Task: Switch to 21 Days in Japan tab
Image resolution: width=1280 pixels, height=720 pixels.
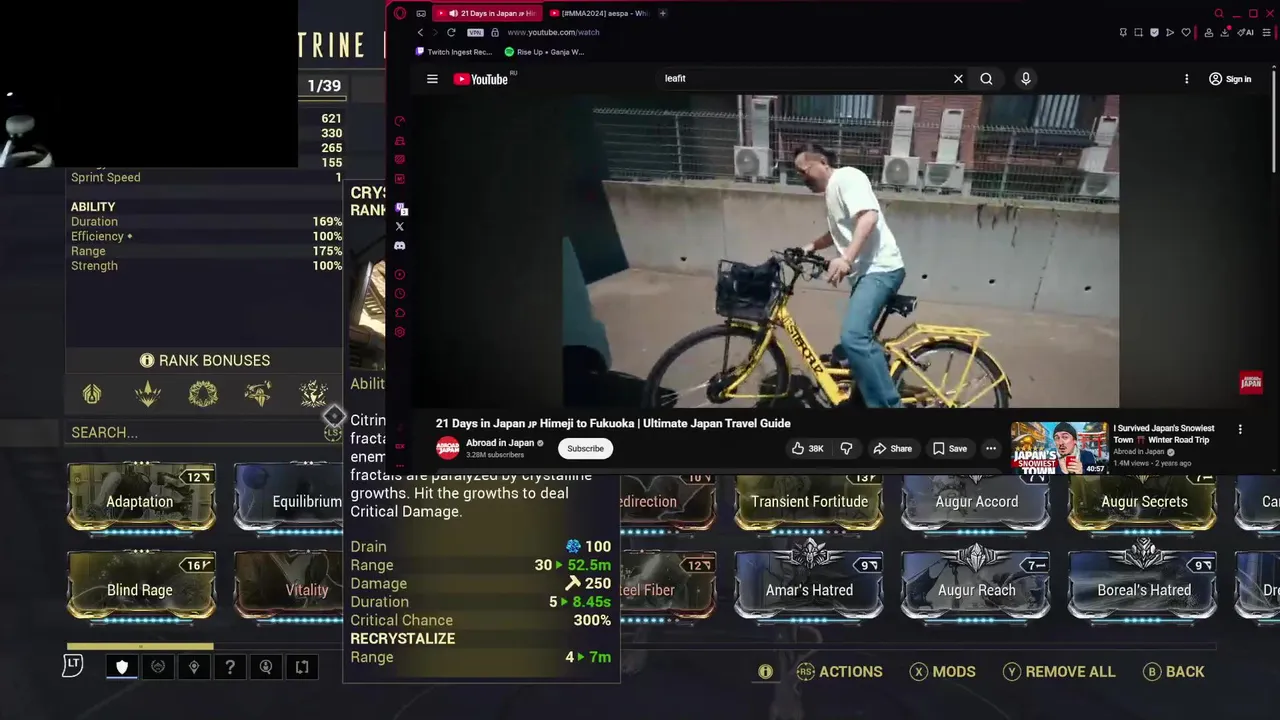Action: click(x=490, y=13)
